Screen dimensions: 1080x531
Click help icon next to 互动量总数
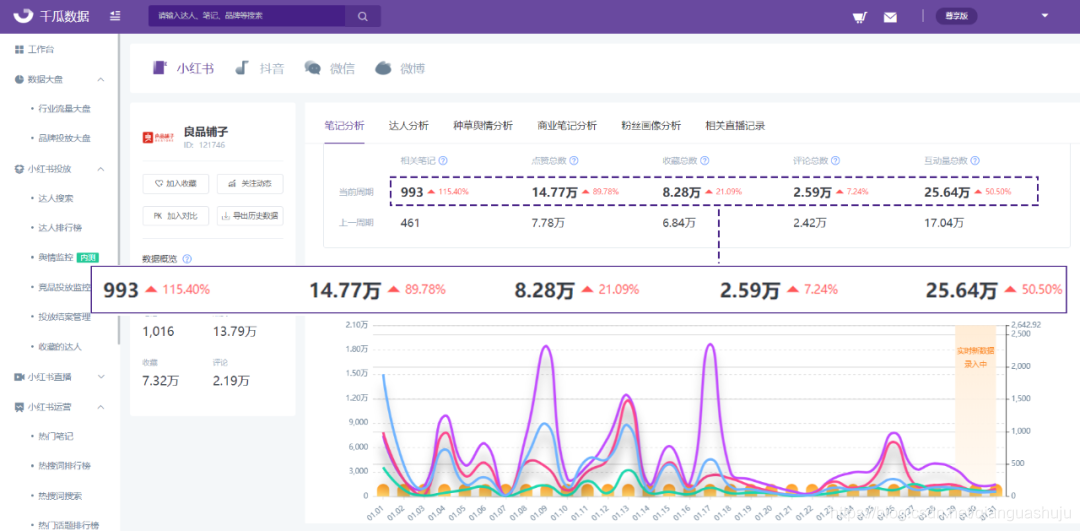(975, 160)
